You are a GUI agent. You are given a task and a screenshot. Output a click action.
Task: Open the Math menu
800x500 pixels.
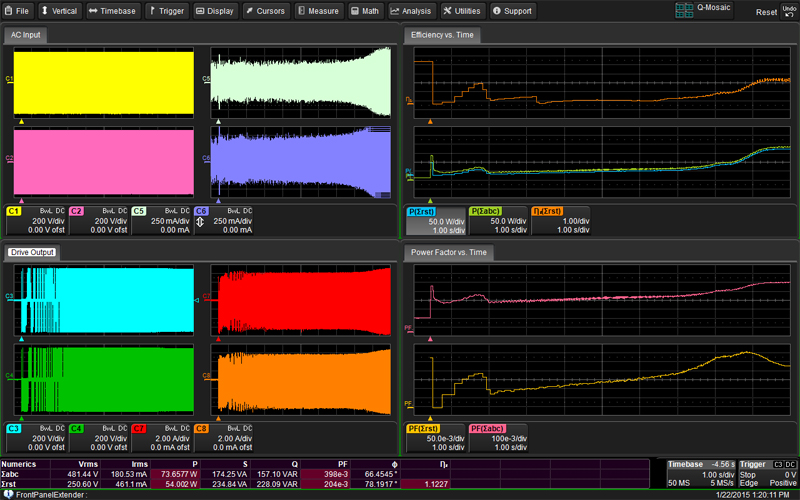(365, 11)
